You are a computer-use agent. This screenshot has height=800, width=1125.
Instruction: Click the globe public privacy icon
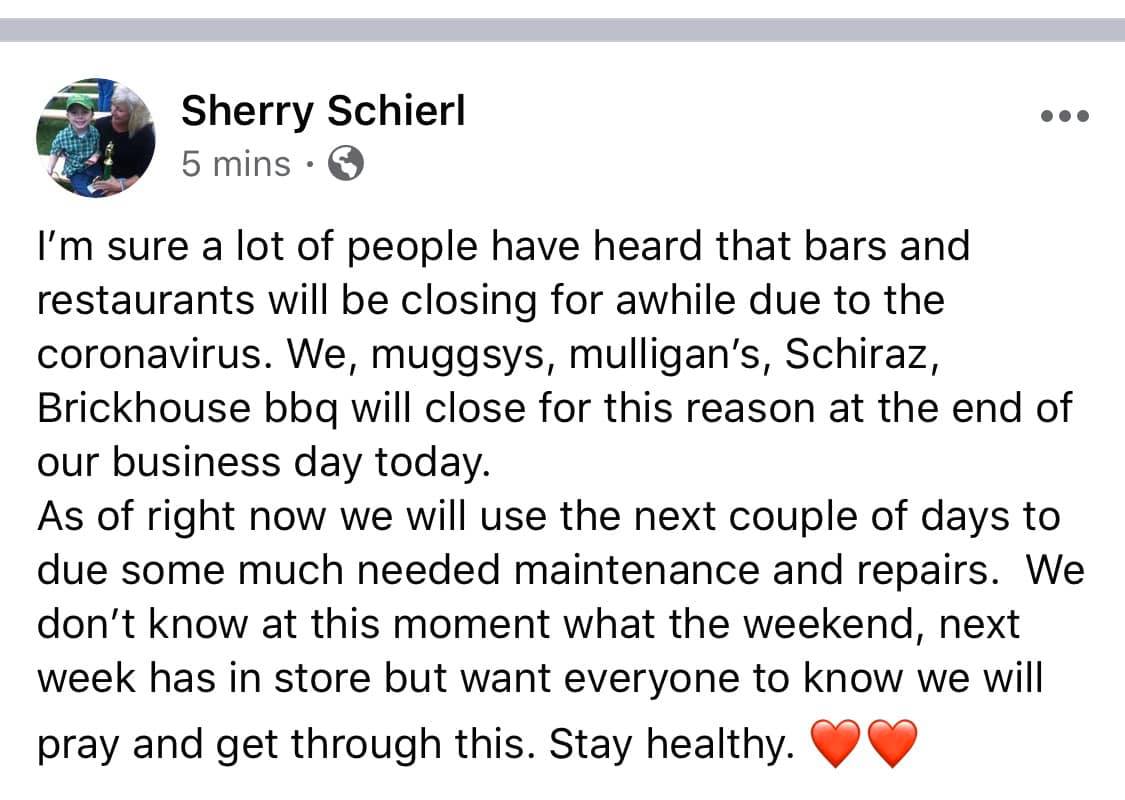tap(346, 163)
